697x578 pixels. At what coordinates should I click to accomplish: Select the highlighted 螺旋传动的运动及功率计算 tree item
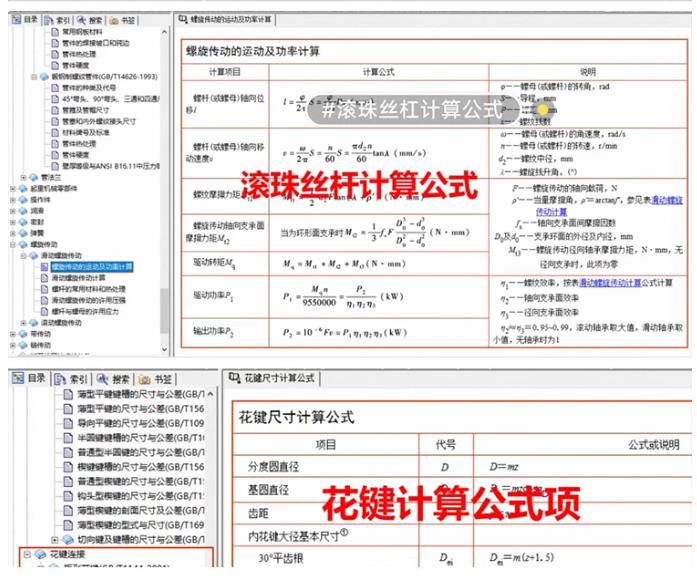coord(92,267)
